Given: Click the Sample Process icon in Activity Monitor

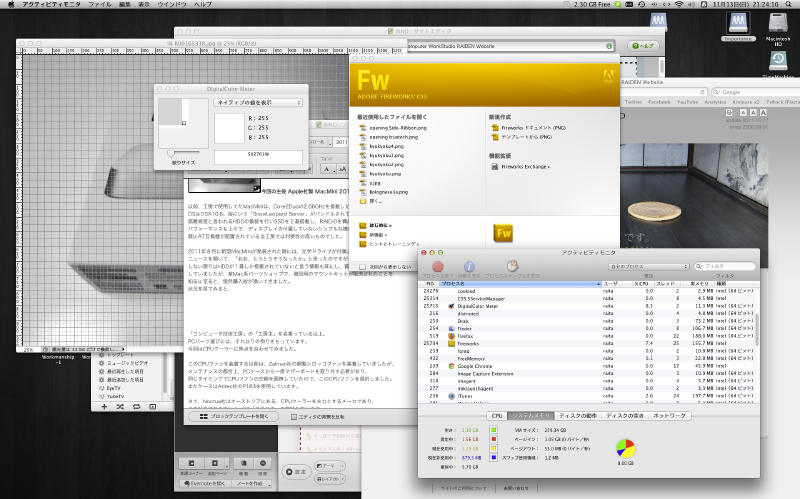Looking at the screenshot, I should pos(512,266).
